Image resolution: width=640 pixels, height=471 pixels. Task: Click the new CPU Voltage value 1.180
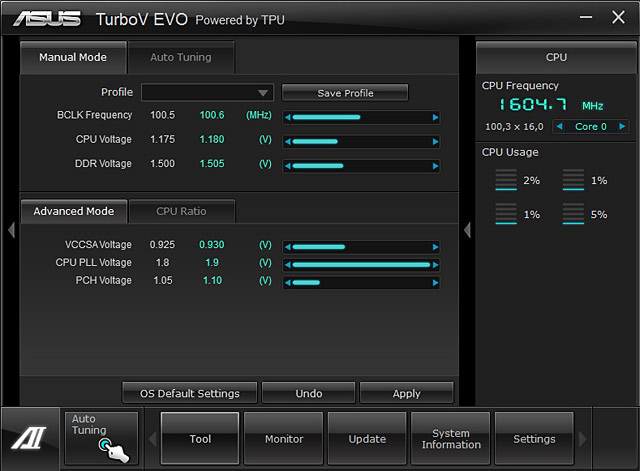(x=212, y=140)
